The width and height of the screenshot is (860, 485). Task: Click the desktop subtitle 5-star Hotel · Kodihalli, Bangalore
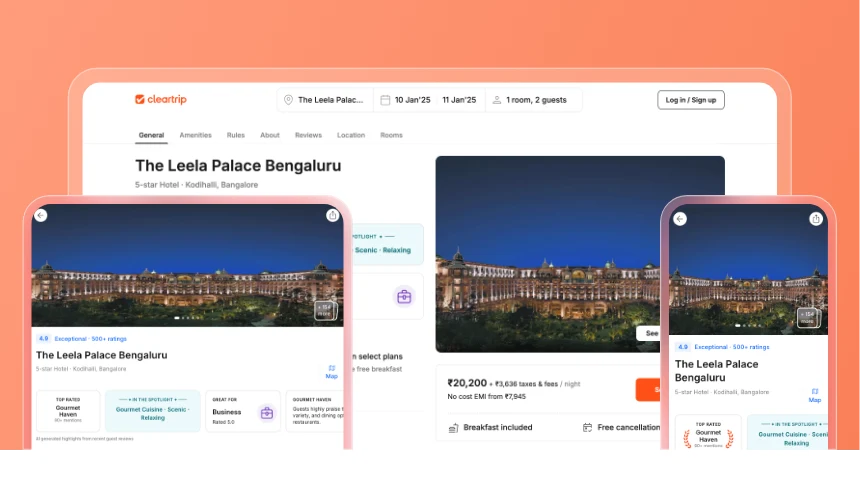[x=196, y=185]
